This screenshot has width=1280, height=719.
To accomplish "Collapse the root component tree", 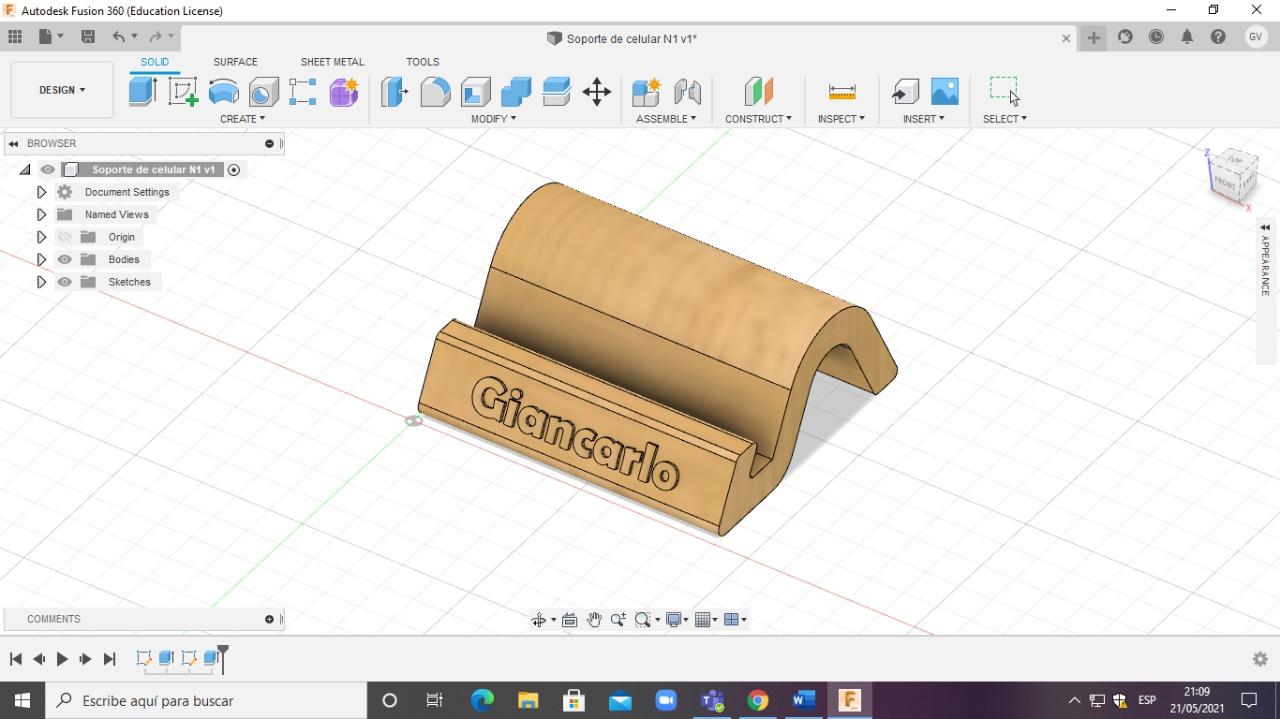I will pos(25,170).
